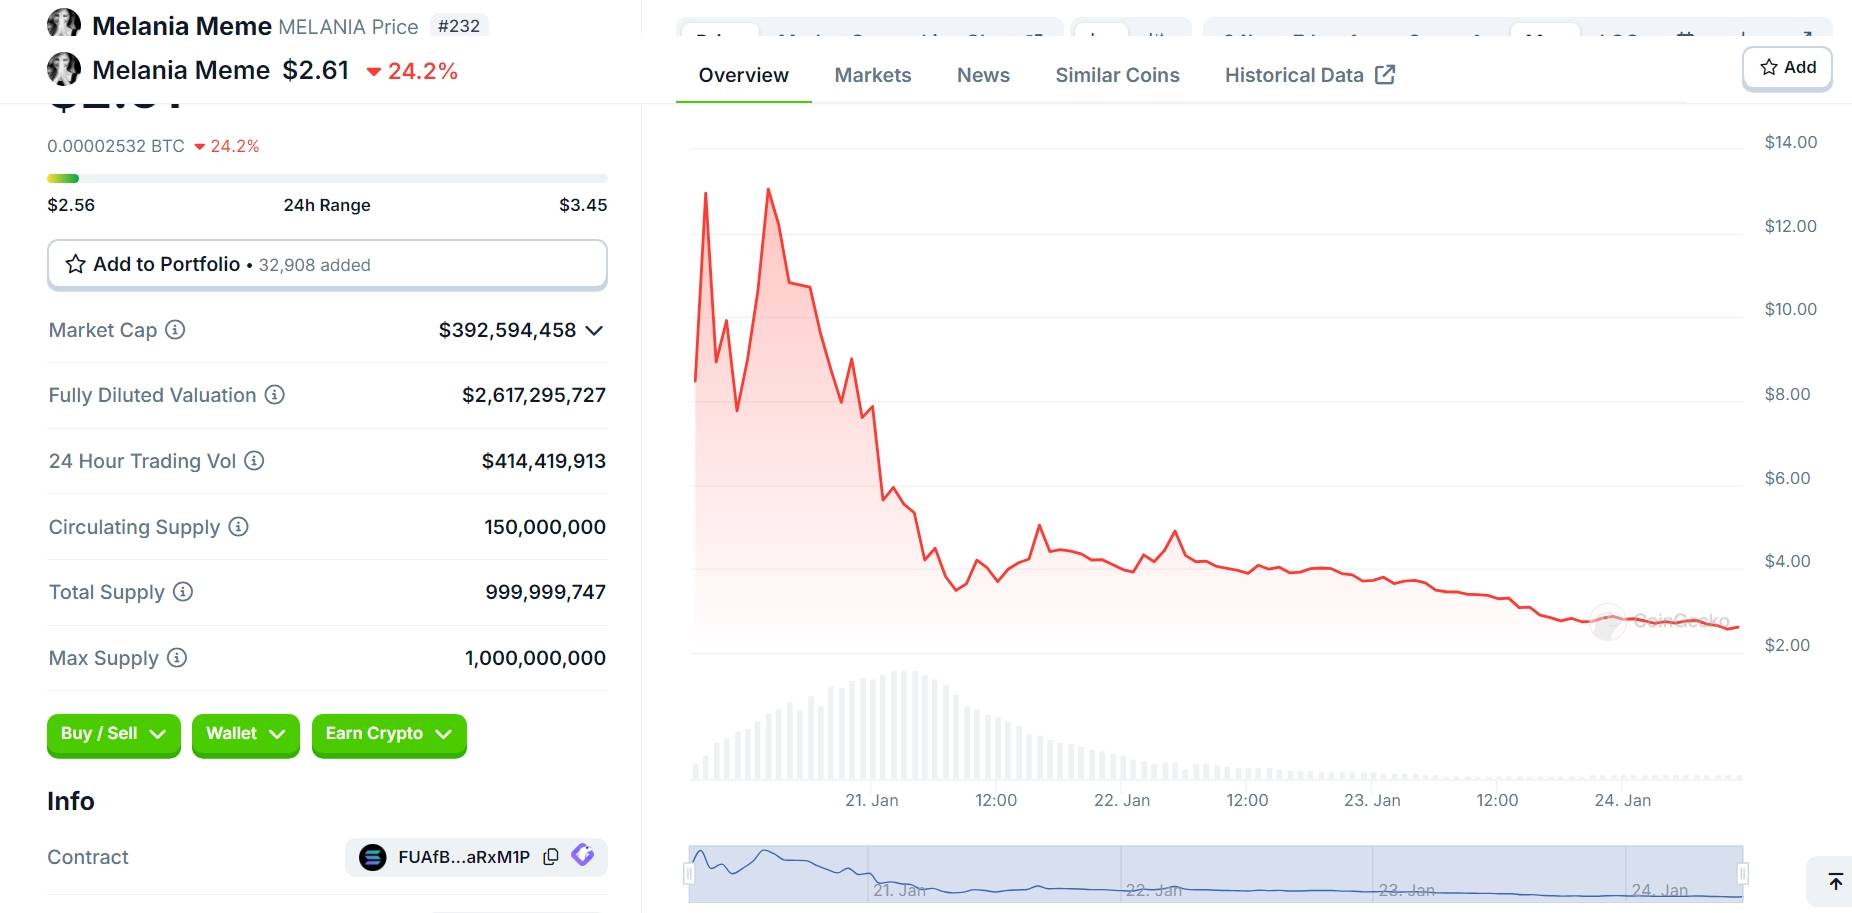Open the Similar Coins tab
This screenshot has width=1852, height=913.
pos(1117,75)
